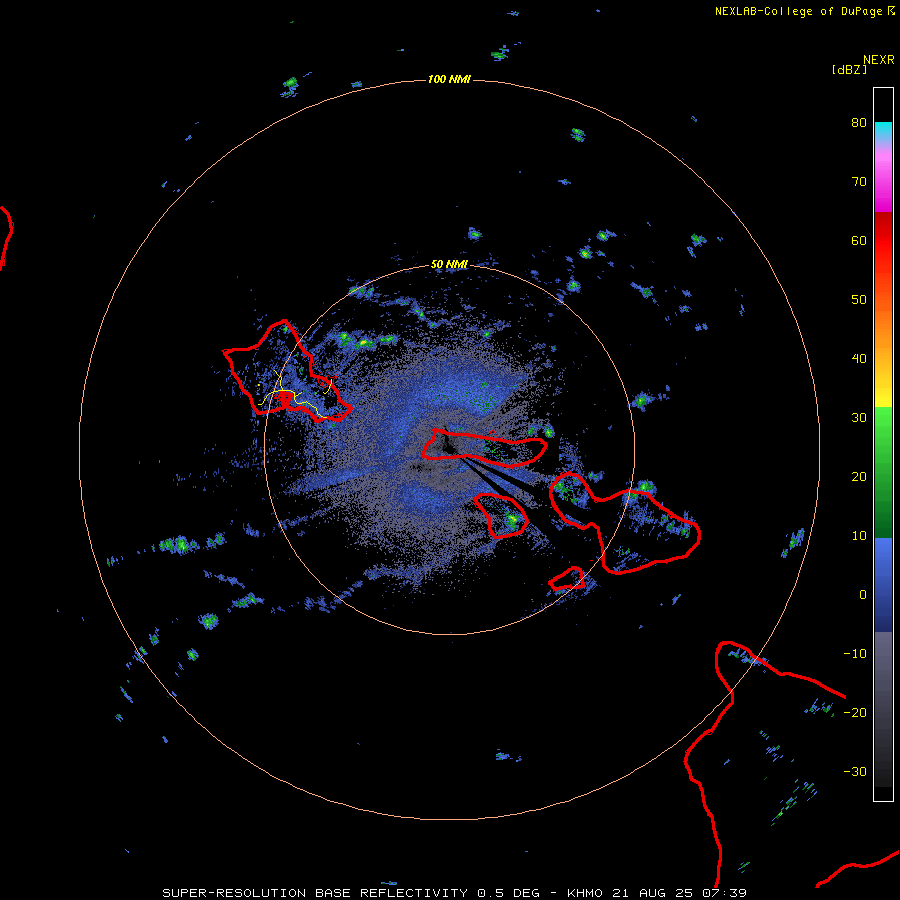Click the NEXLAB-College of DuPage label
Viewport: 900px width, 900px height.
(x=804, y=11)
